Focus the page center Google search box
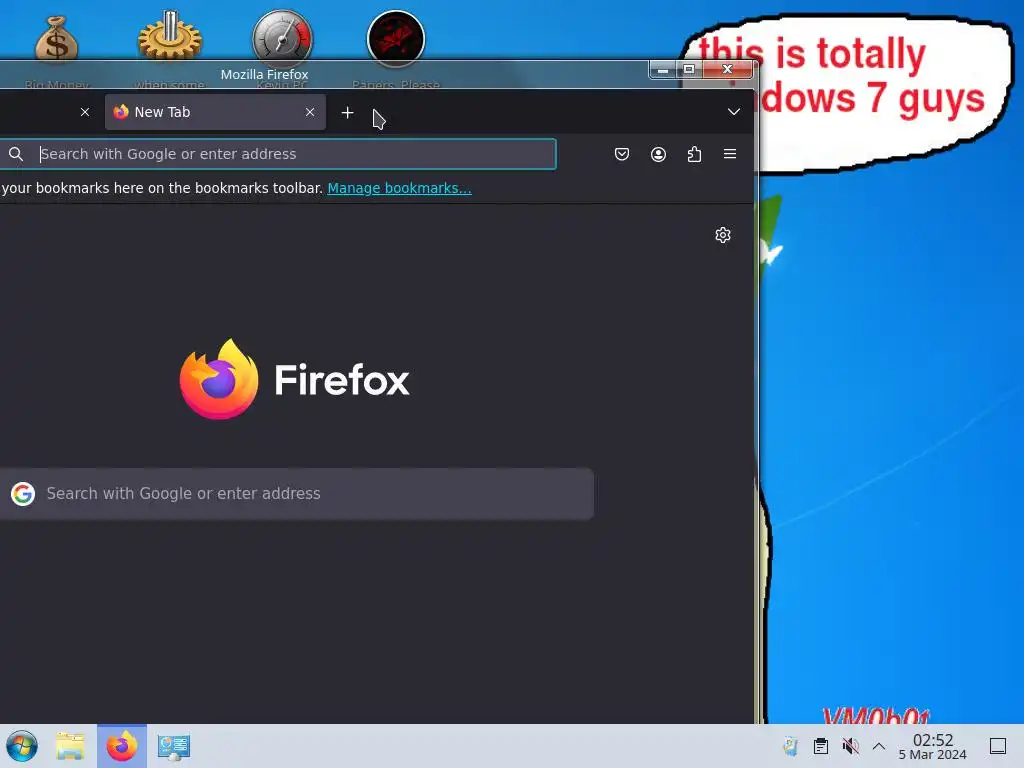 (296, 494)
